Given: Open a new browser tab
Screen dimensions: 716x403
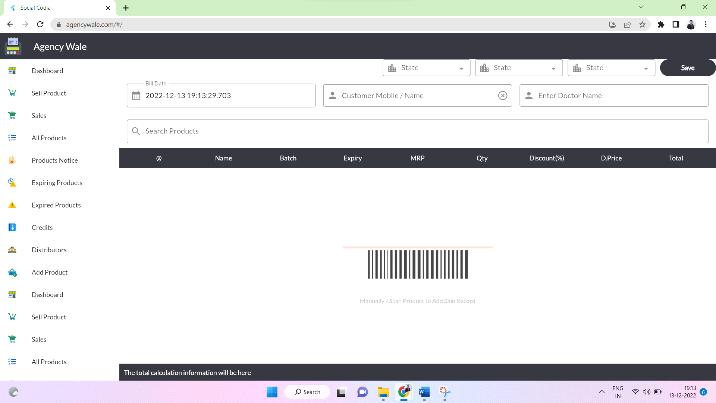Looking at the screenshot, I should pos(126,8).
